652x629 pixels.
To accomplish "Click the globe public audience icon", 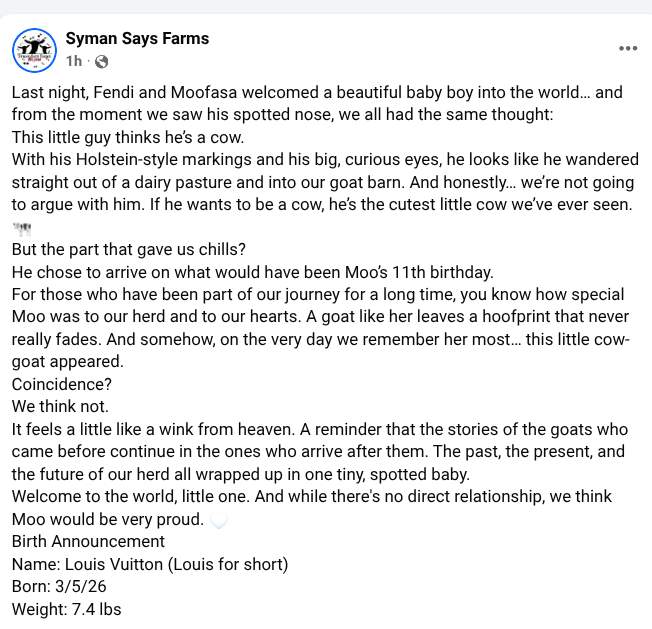I will click(x=101, y=62).
